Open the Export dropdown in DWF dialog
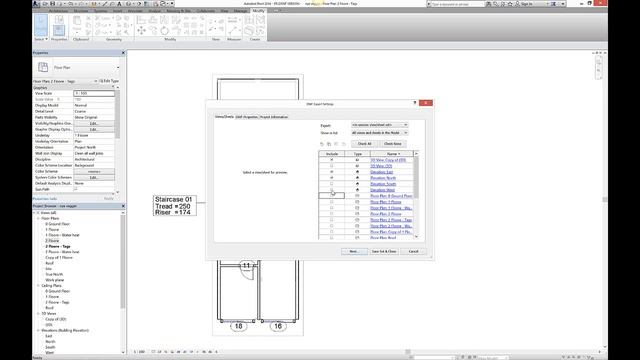640x360 pixels. pyautogui.click(x=380, y=125)
